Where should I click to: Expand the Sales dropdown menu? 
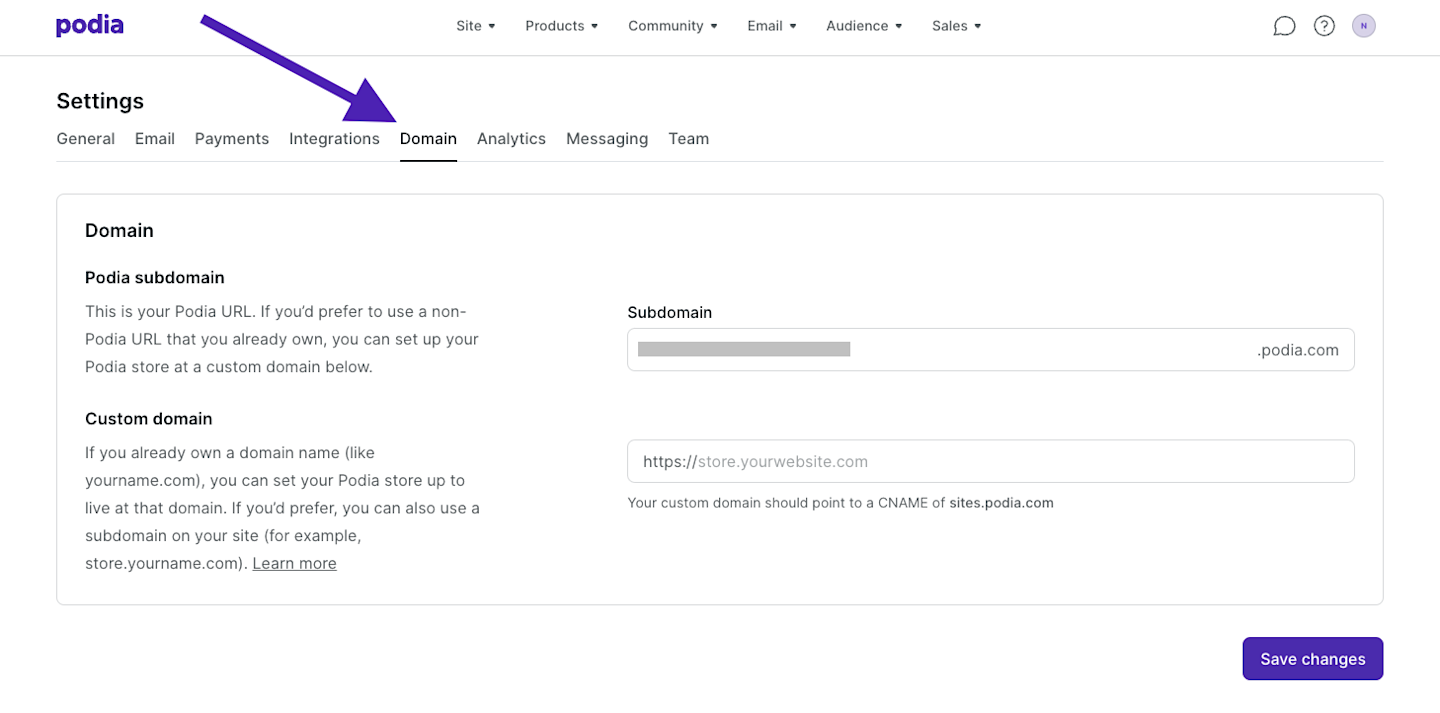[957, 26]
